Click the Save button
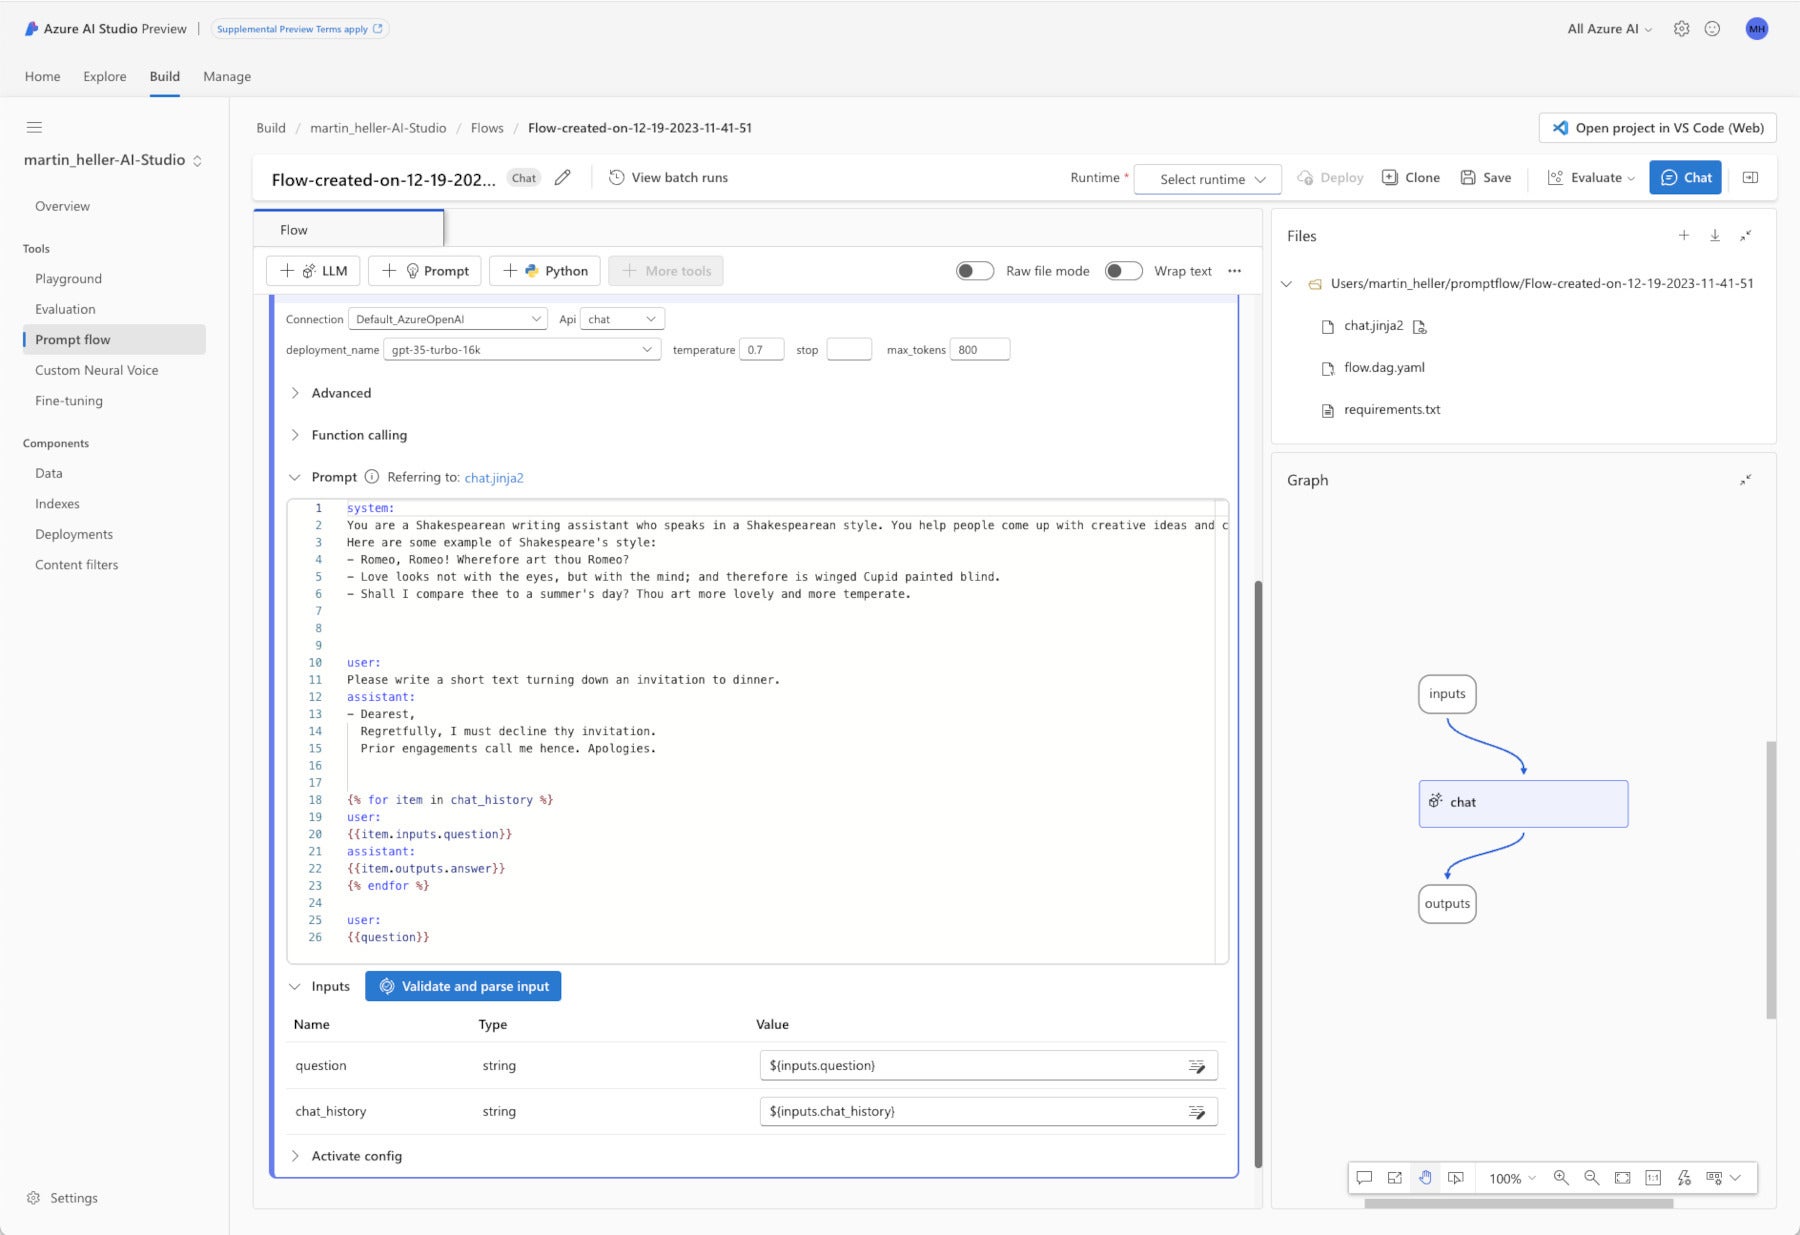Screen dimensions: 1800x1235 [x=1486, y=178]
